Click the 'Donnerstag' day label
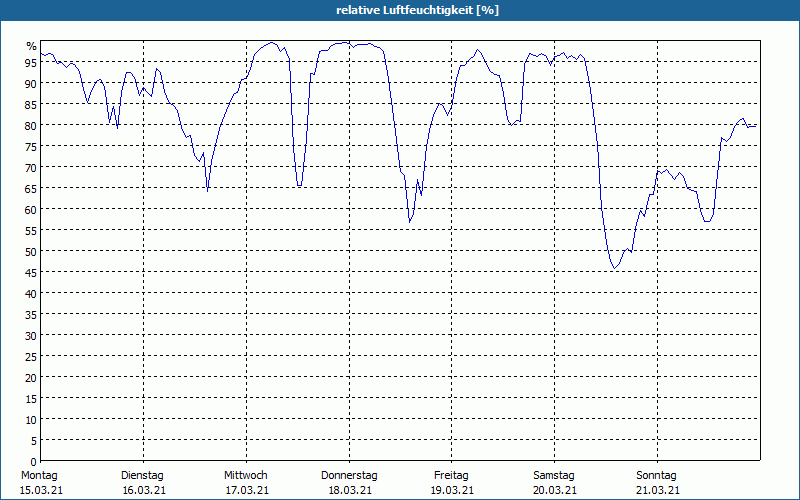Image resolution: width=800 pixels, height=500 pixels. 349,475
